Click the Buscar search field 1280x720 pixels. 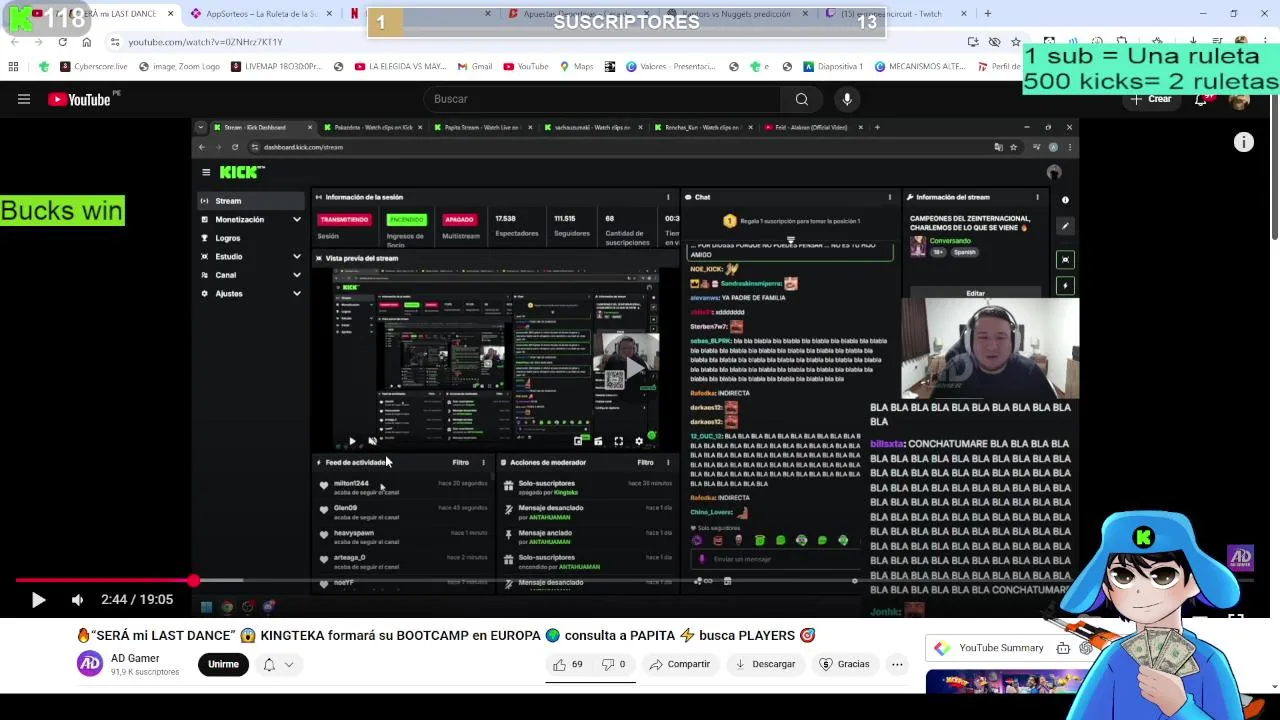click(x=600, y=99)
